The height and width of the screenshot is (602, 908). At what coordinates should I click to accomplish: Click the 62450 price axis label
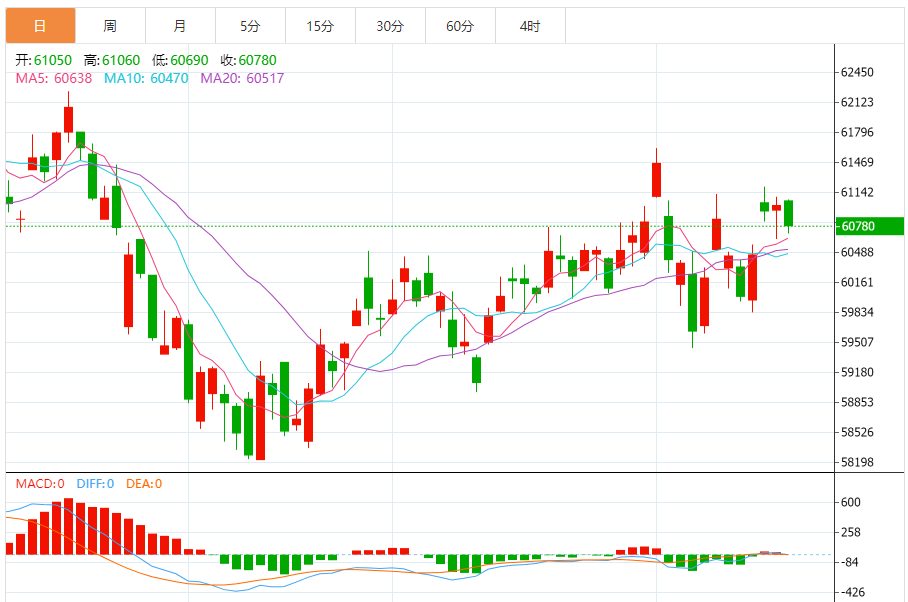coord(857,72)
